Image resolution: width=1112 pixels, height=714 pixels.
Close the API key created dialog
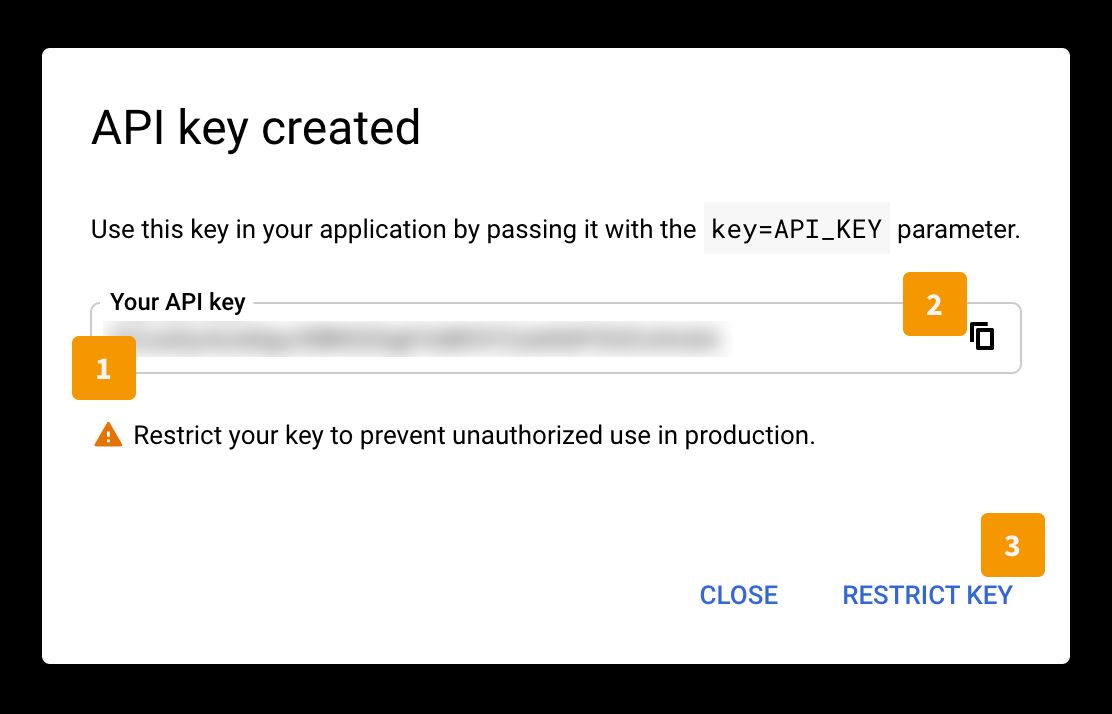[x=738, y=595]
